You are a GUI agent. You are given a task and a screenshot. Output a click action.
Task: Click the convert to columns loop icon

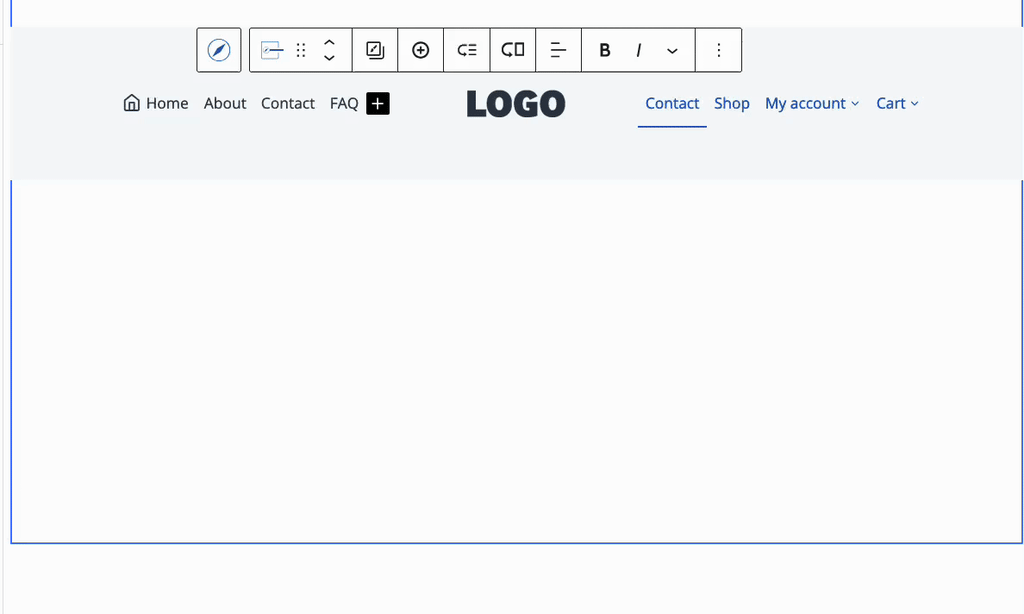(x=513, y=50)
